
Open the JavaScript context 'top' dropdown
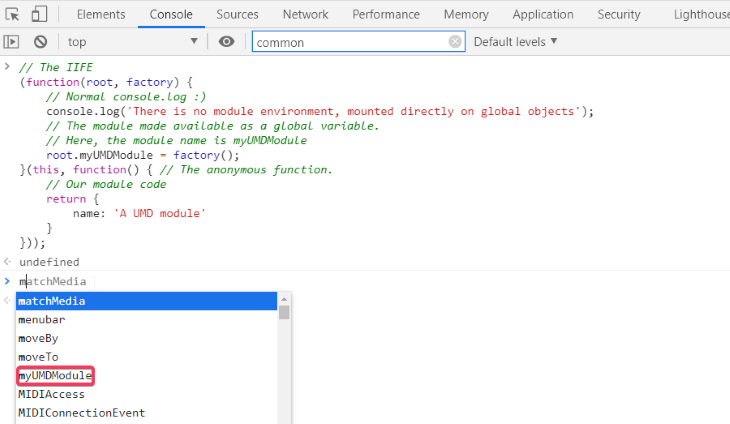click(x=132, y=42)
